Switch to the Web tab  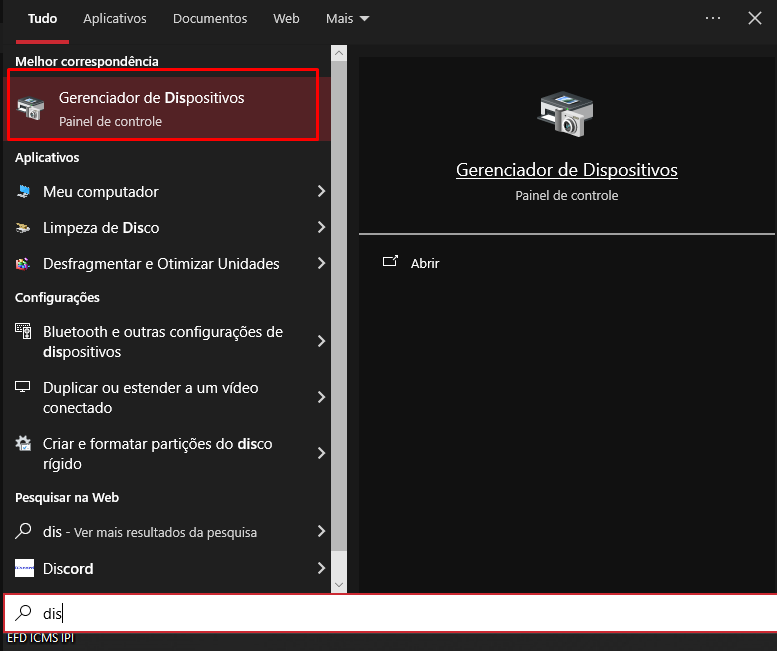pos(286,19)
